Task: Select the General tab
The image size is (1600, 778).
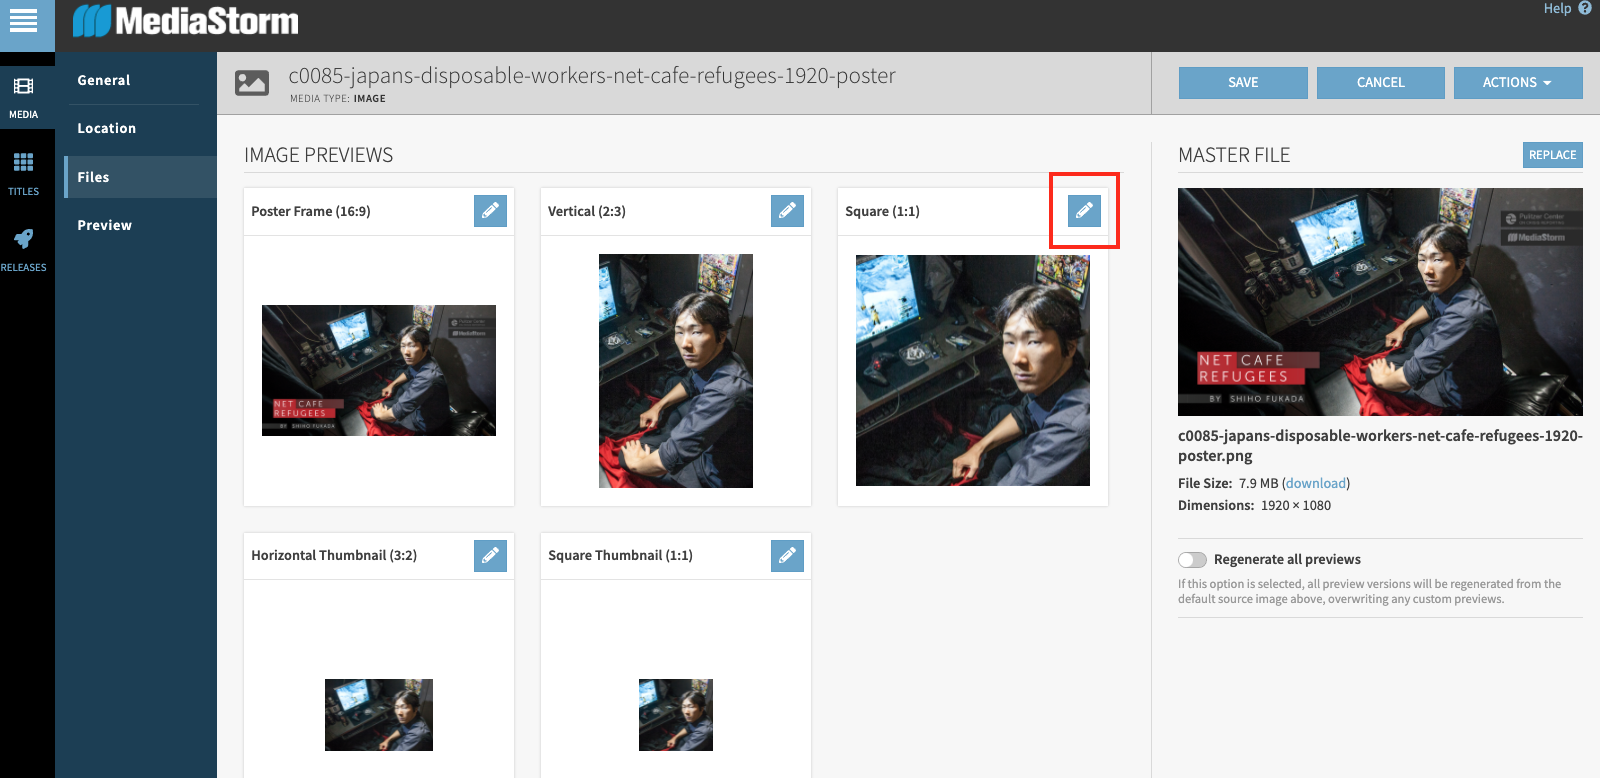Action: (x=104, y=80)
